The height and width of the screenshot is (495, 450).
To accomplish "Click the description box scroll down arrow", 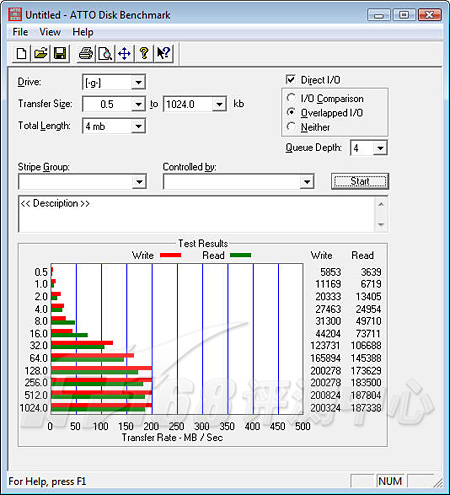I will click(381, 225).
